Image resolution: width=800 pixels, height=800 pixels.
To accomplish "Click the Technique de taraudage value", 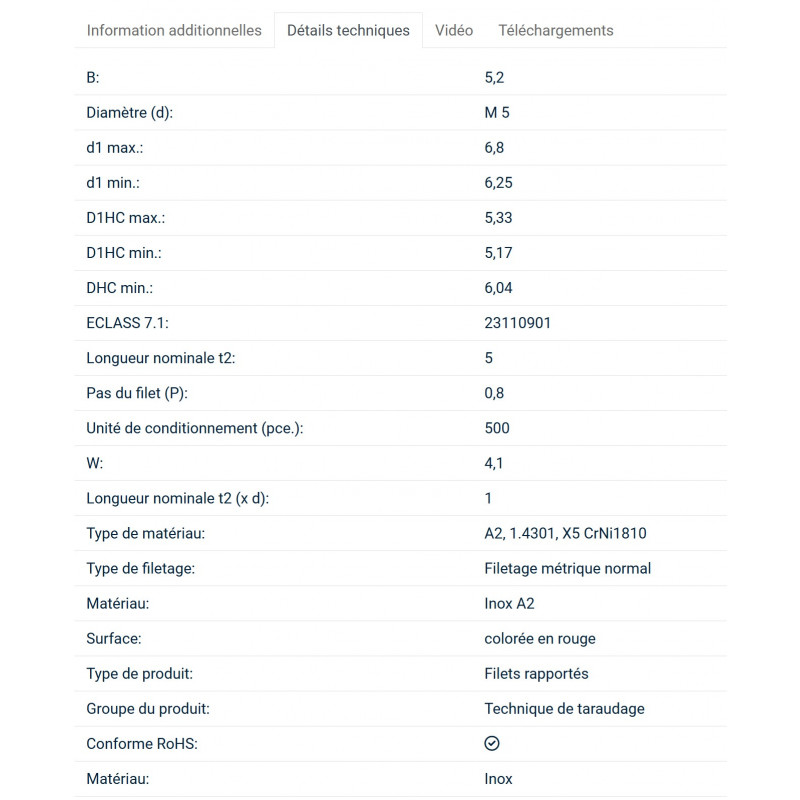I will coord(564,709).
